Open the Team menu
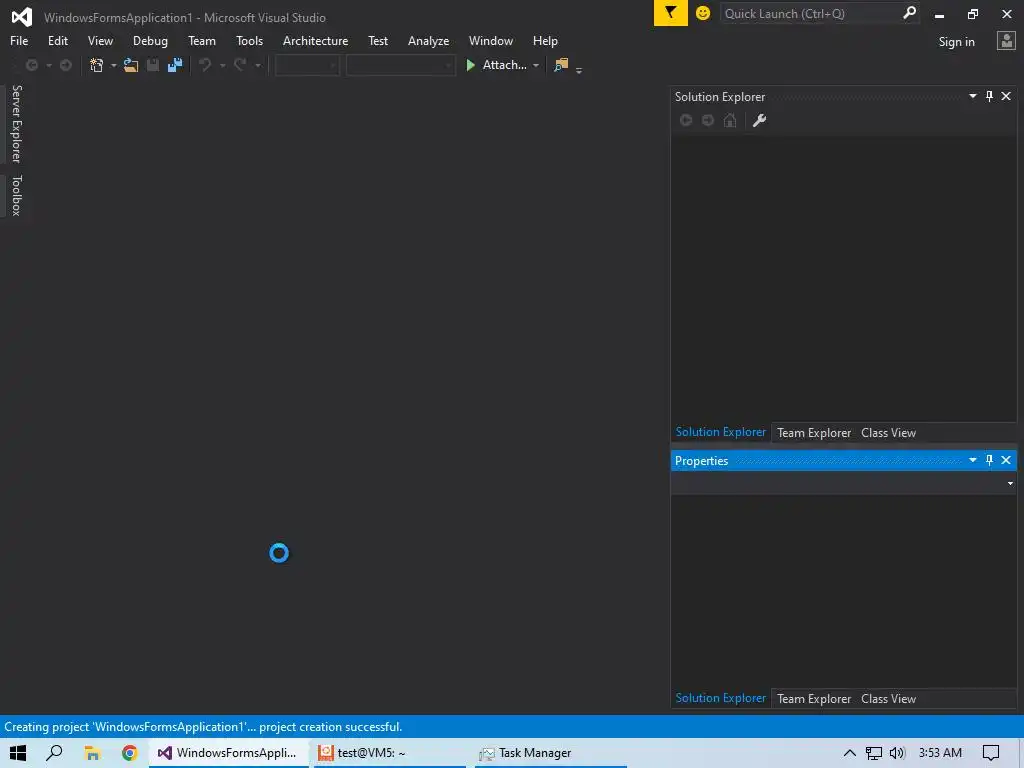 (202, 40)
